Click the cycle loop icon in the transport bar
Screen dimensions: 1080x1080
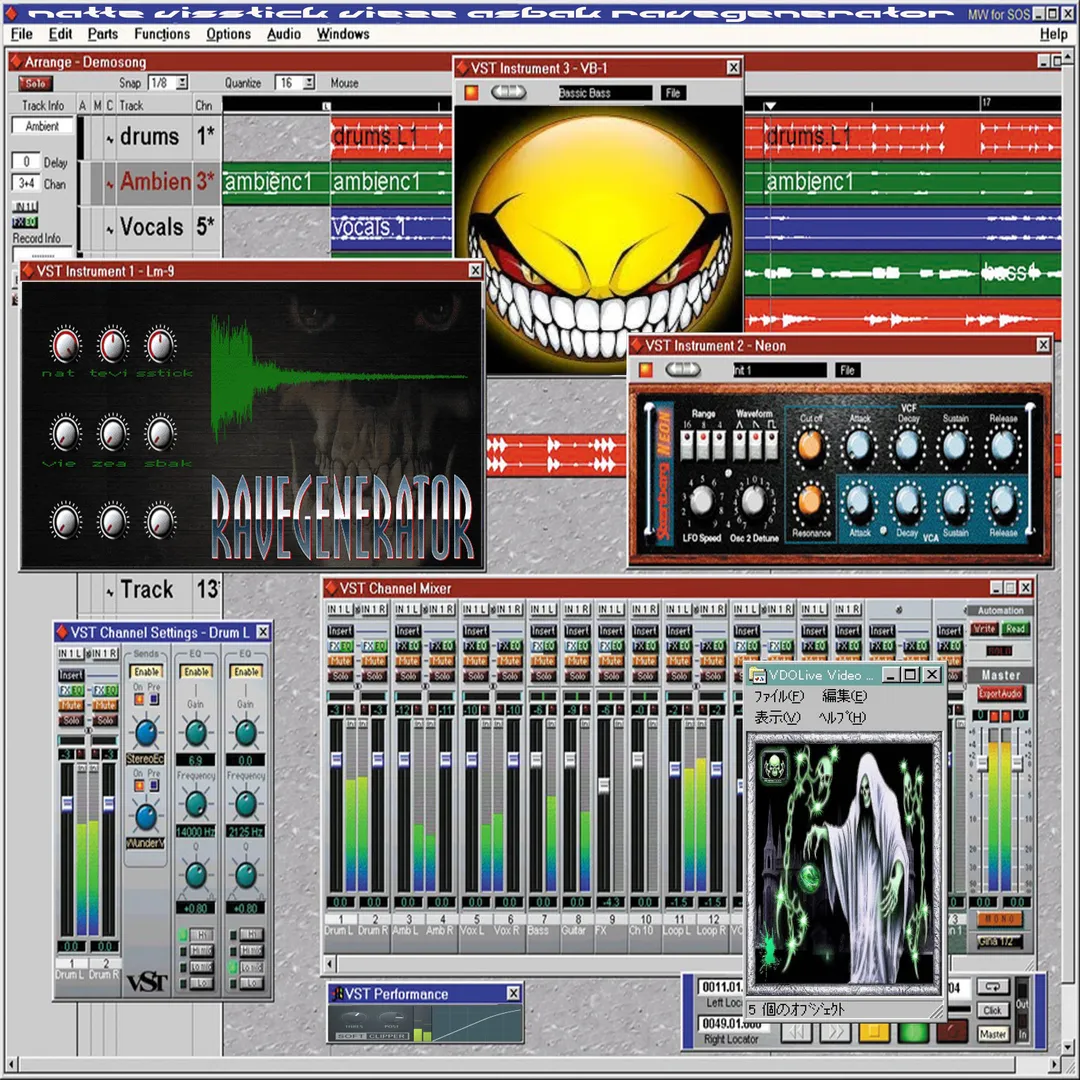[x=992, y=987]
